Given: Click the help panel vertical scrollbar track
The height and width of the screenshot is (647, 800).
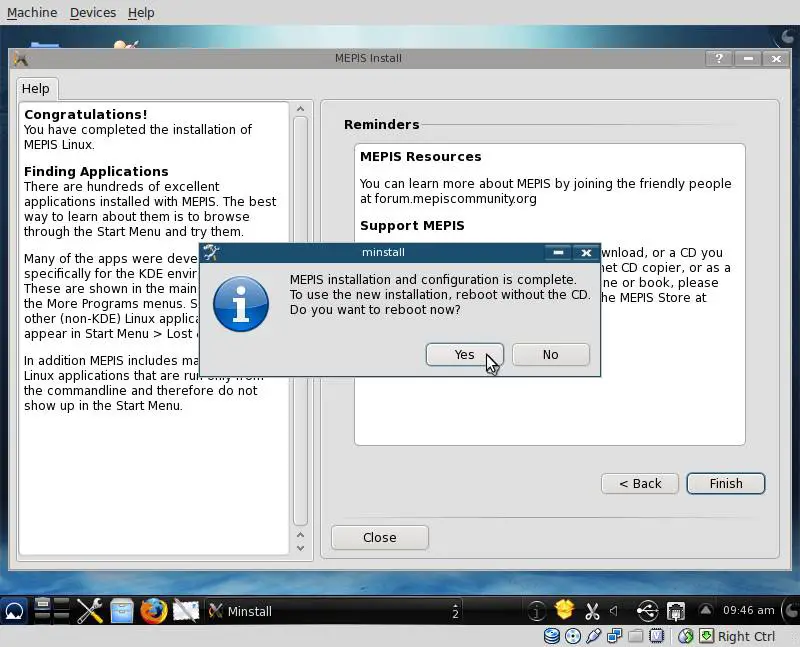Looking at the screenshot, I should click(301, 321).
